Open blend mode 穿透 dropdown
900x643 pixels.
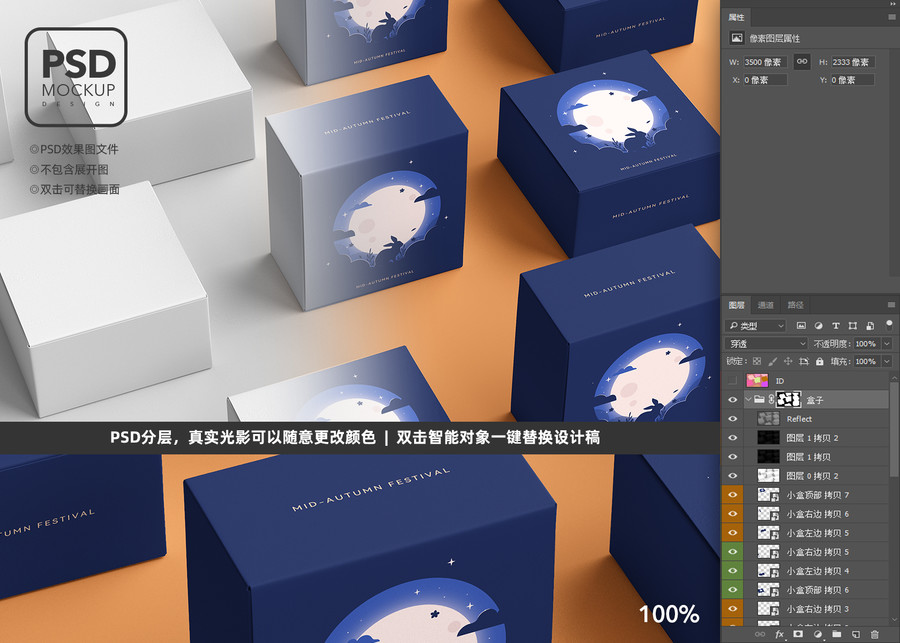pyautogui.click(x=766, y=343)
